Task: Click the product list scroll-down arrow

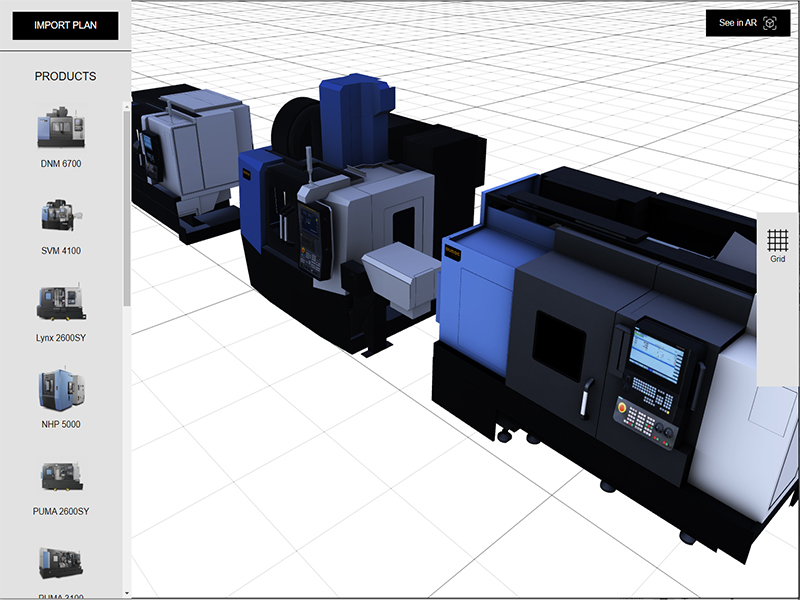Action: coord(127,593)
